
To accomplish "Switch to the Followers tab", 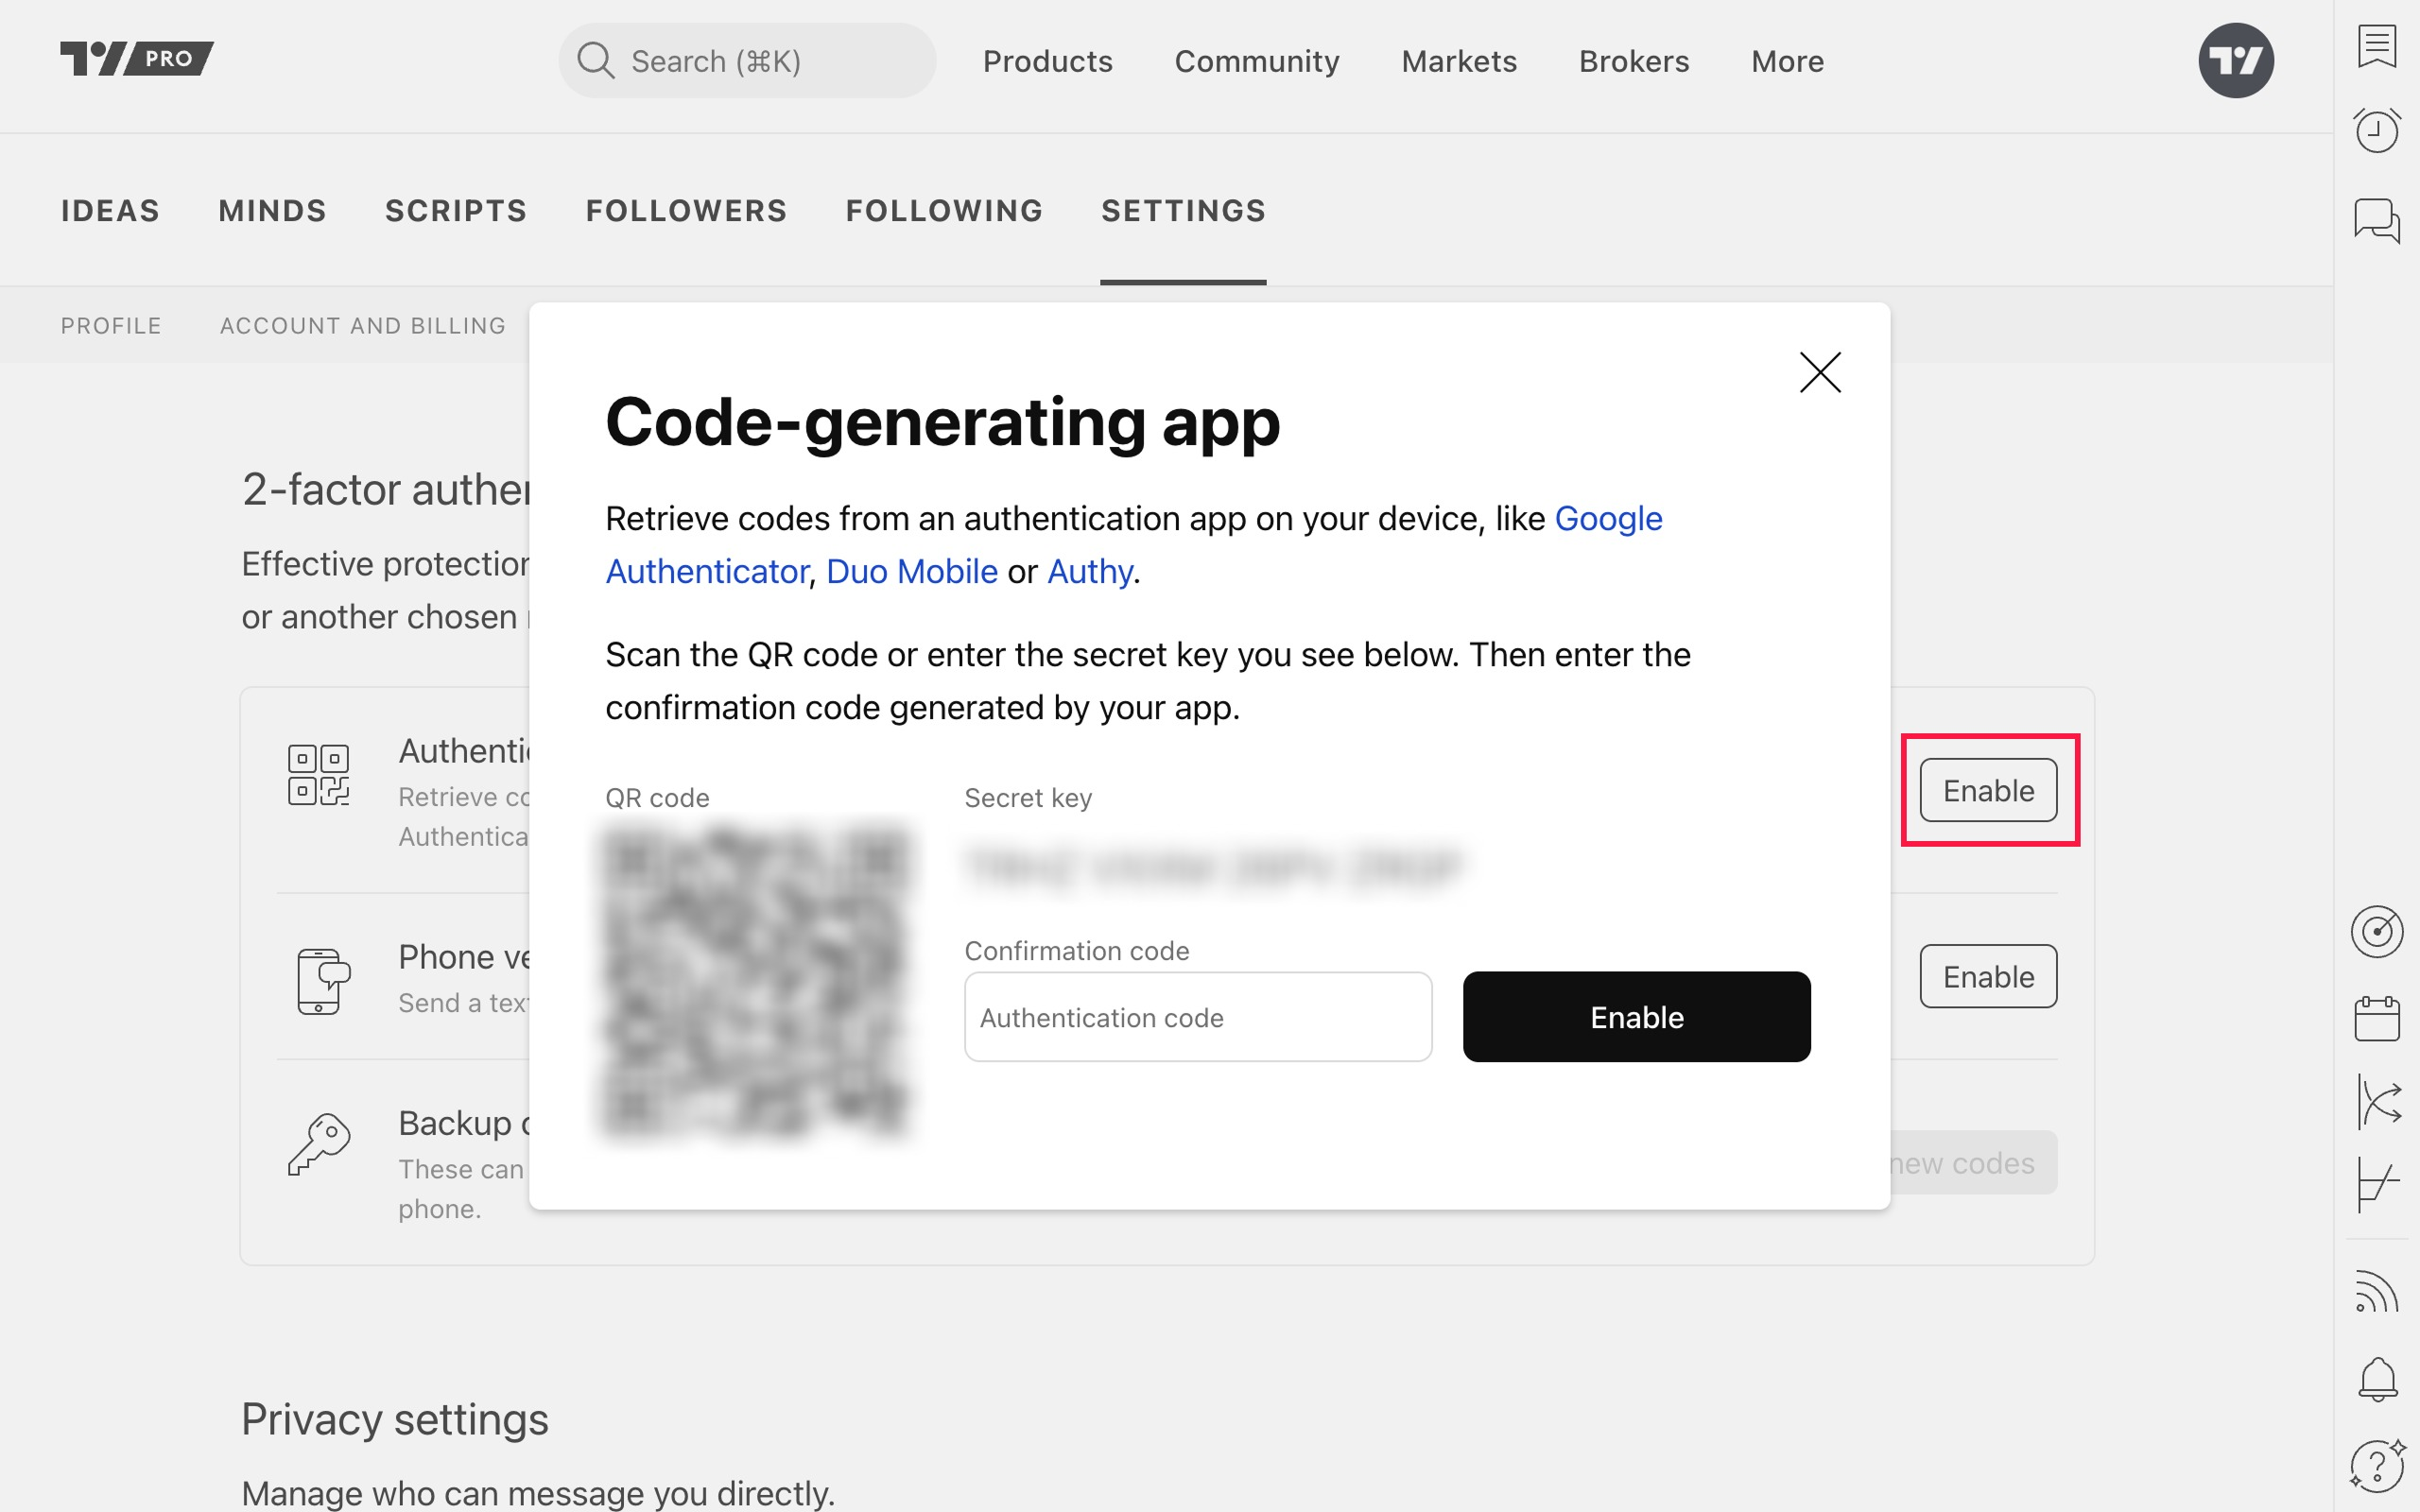I will click(686, 211).
